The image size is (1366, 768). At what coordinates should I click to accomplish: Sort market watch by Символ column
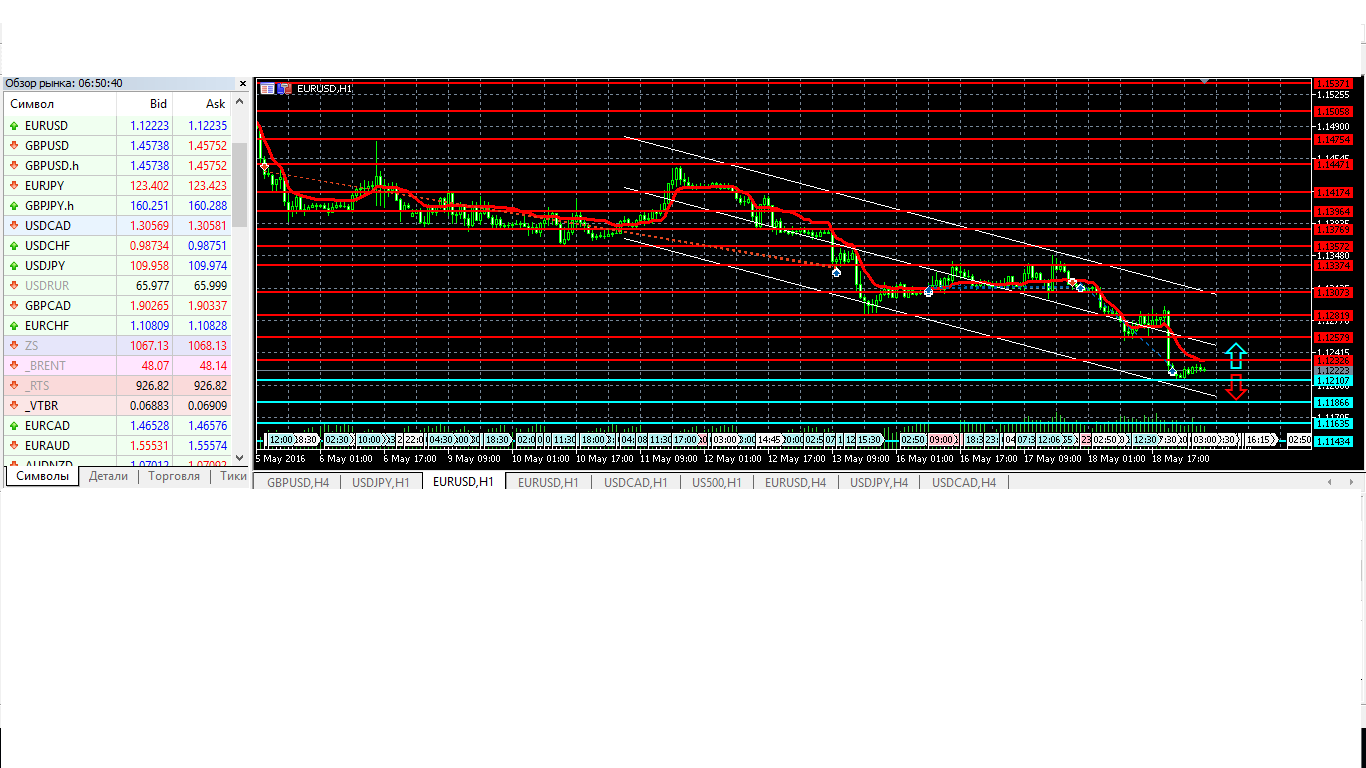(60, 104)
